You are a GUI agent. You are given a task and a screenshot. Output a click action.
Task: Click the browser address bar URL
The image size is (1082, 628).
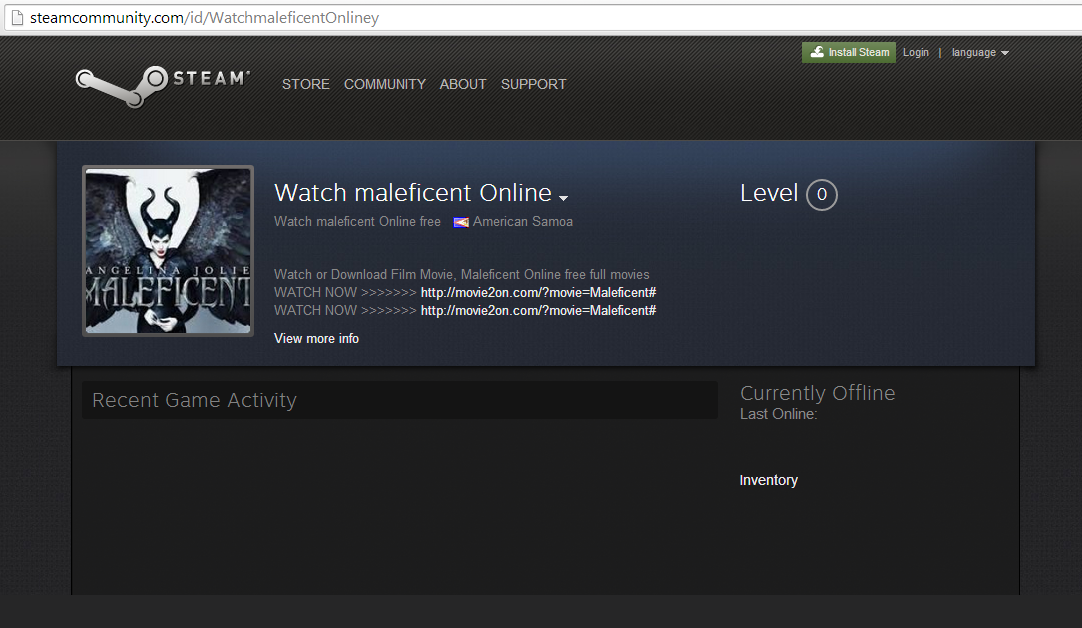coord(204,18)
